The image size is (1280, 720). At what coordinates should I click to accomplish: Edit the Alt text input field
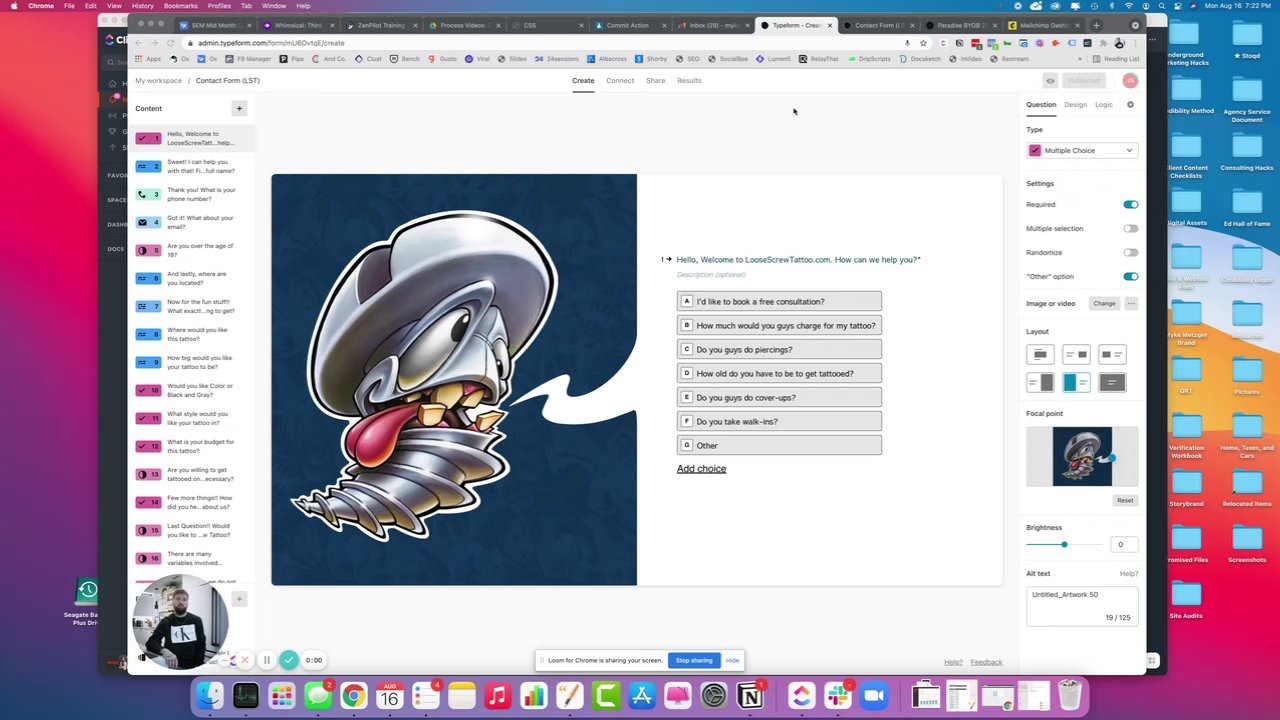point(1082,605)
